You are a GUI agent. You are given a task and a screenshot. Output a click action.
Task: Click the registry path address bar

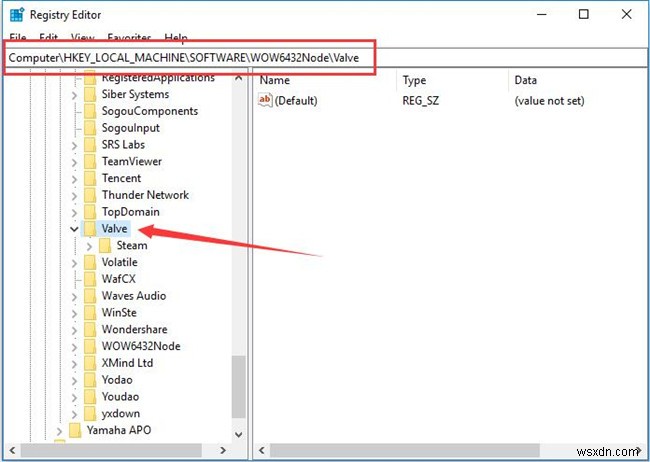coord(325,58)
